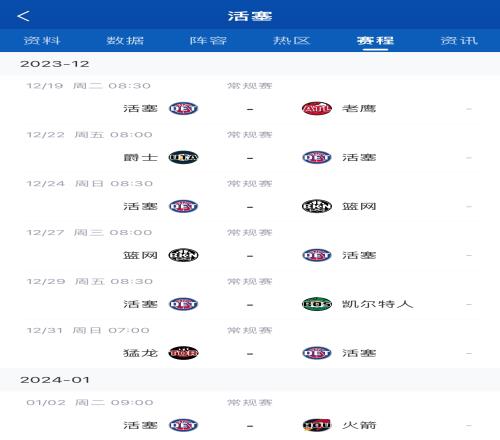Open the 热区 tab

pyautogui.click(x=292, y=41)
